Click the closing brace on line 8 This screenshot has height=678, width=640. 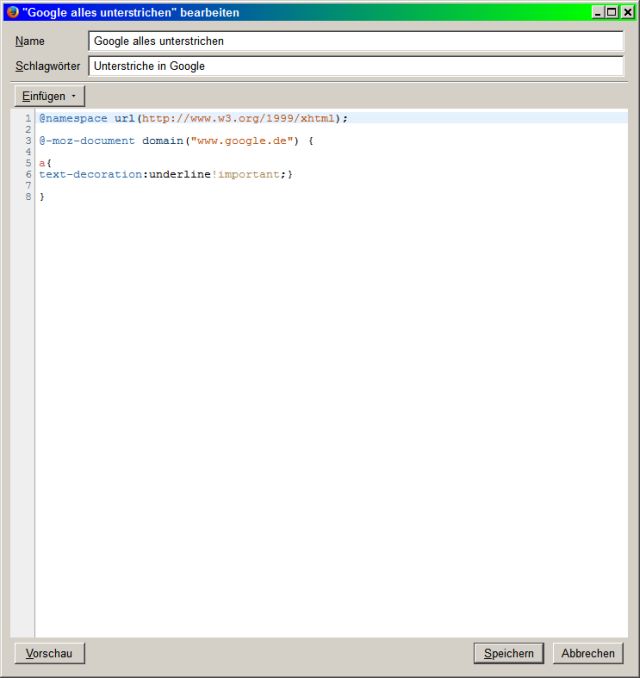click(42, 197)
